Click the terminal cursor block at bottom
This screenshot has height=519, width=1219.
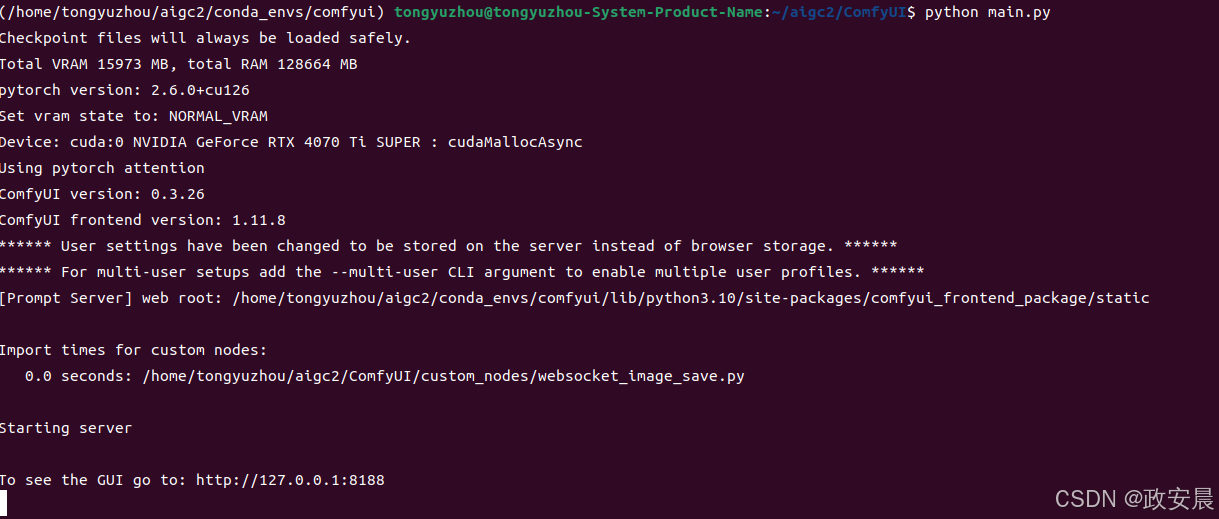4,503
